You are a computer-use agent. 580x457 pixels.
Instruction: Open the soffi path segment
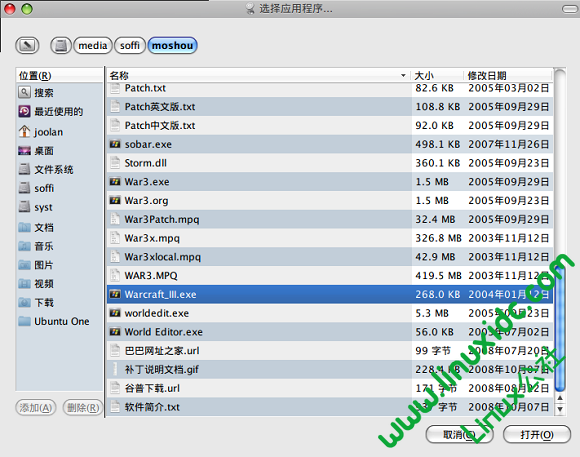[130, 46]
